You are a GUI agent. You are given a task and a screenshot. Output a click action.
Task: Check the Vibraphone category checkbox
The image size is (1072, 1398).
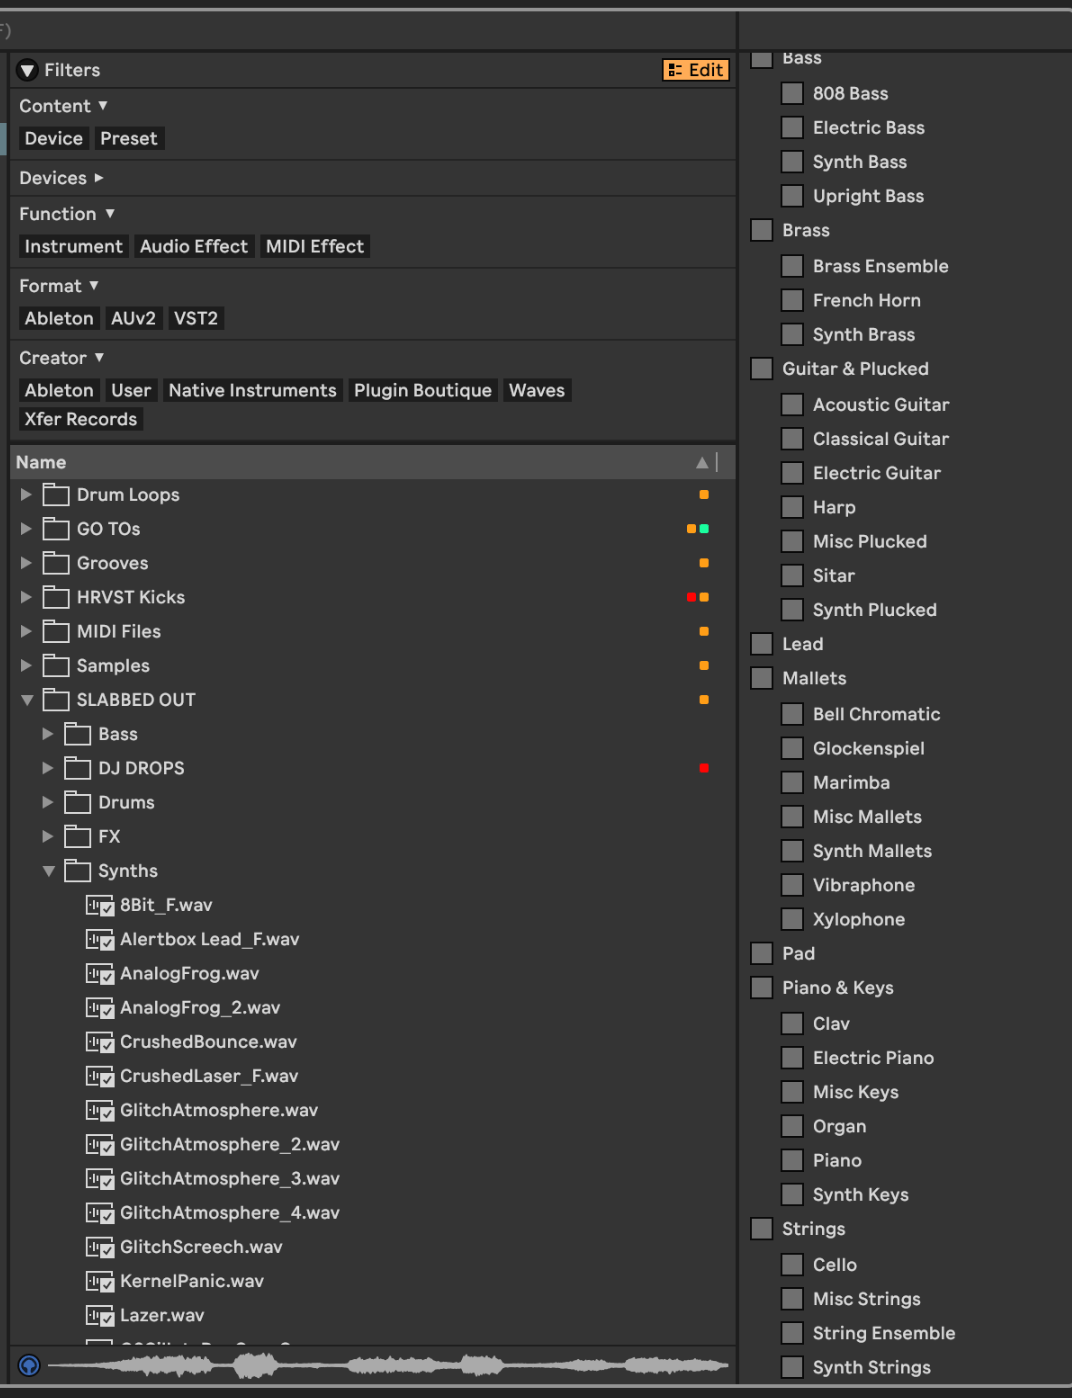pyautogui.click(x=791, y=885)
